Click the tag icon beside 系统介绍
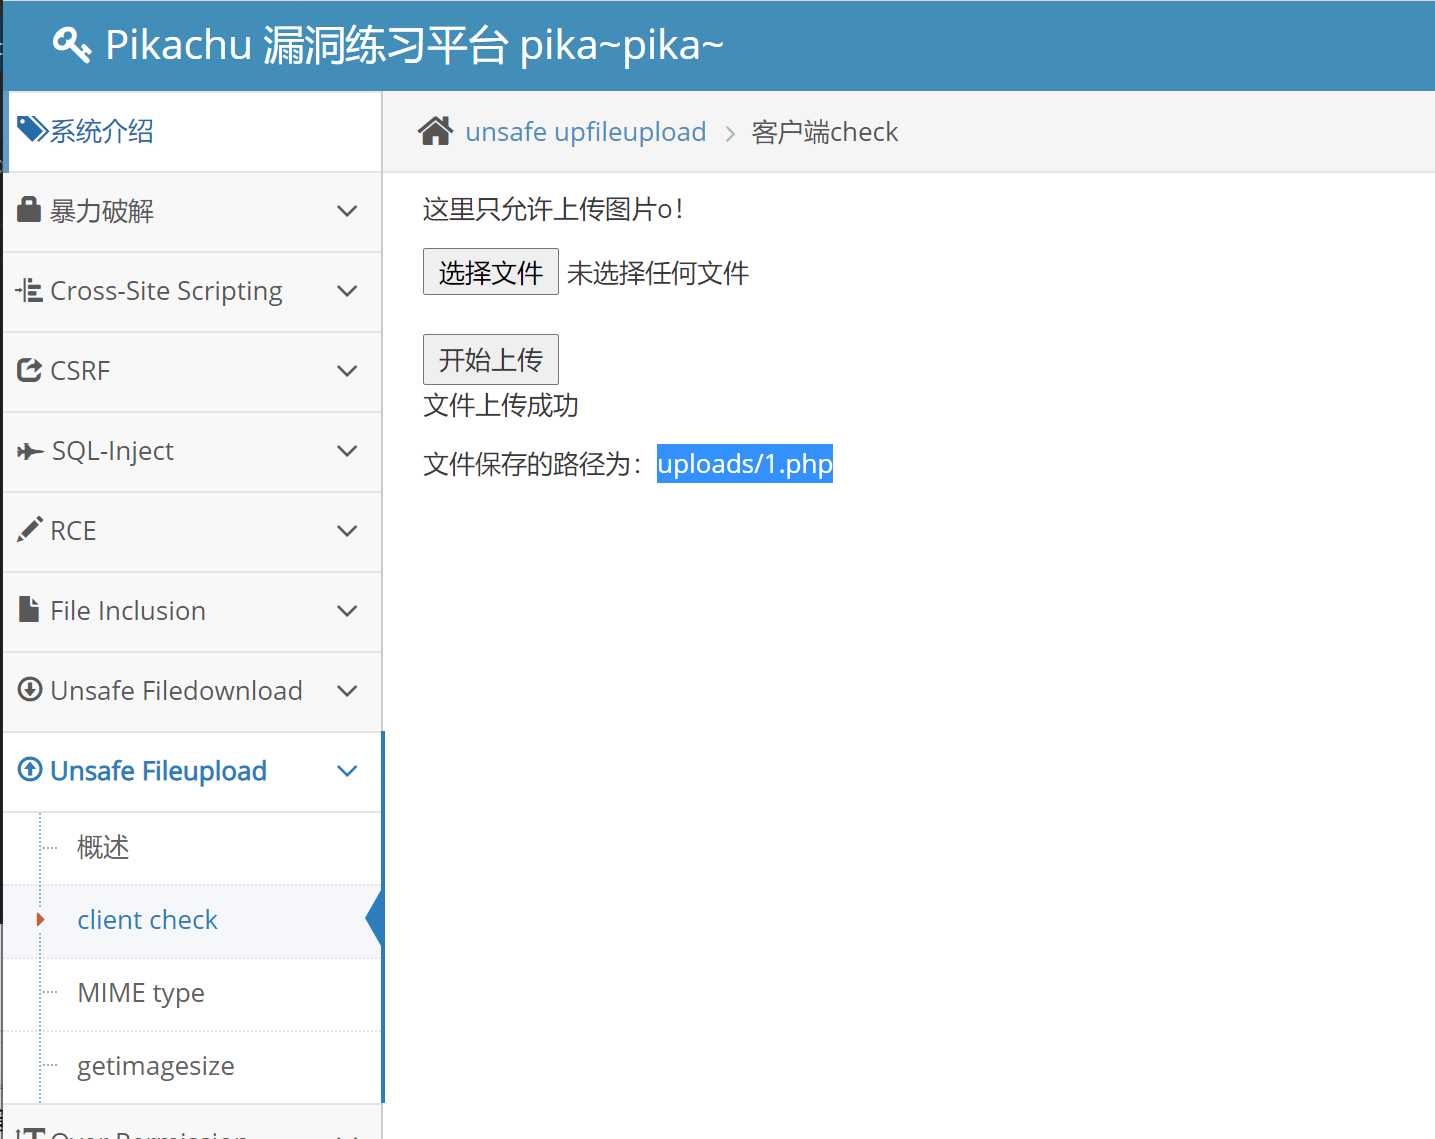The height and width of the screenshot is (1139, 1435). point(32,130)
